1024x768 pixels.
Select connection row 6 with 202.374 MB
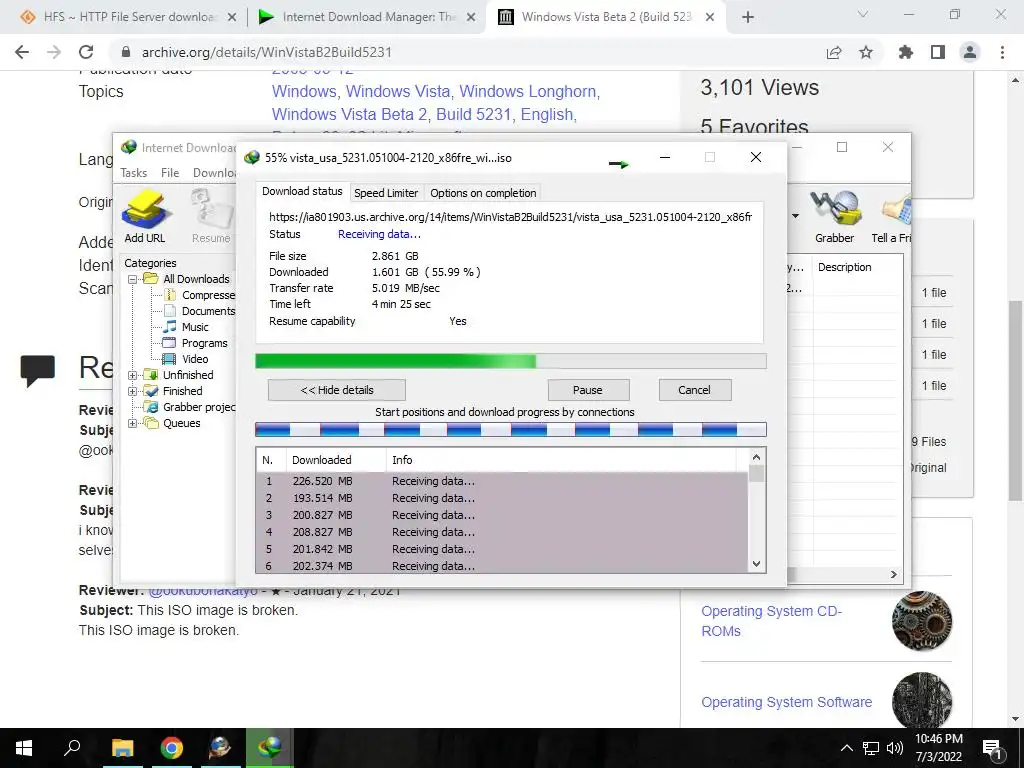click(502, 566)
